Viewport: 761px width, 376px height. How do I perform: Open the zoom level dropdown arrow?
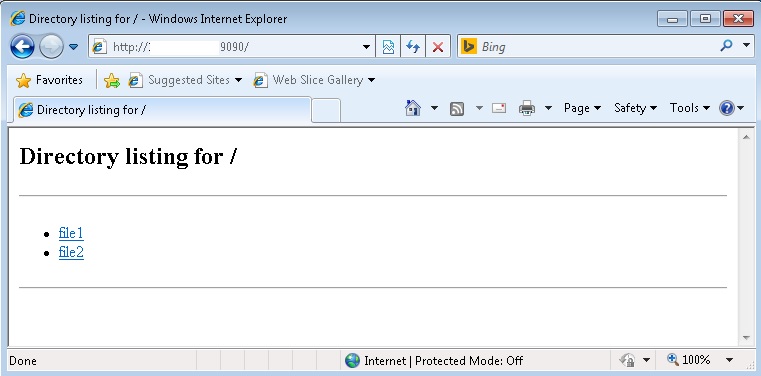[x=729, y=360]
